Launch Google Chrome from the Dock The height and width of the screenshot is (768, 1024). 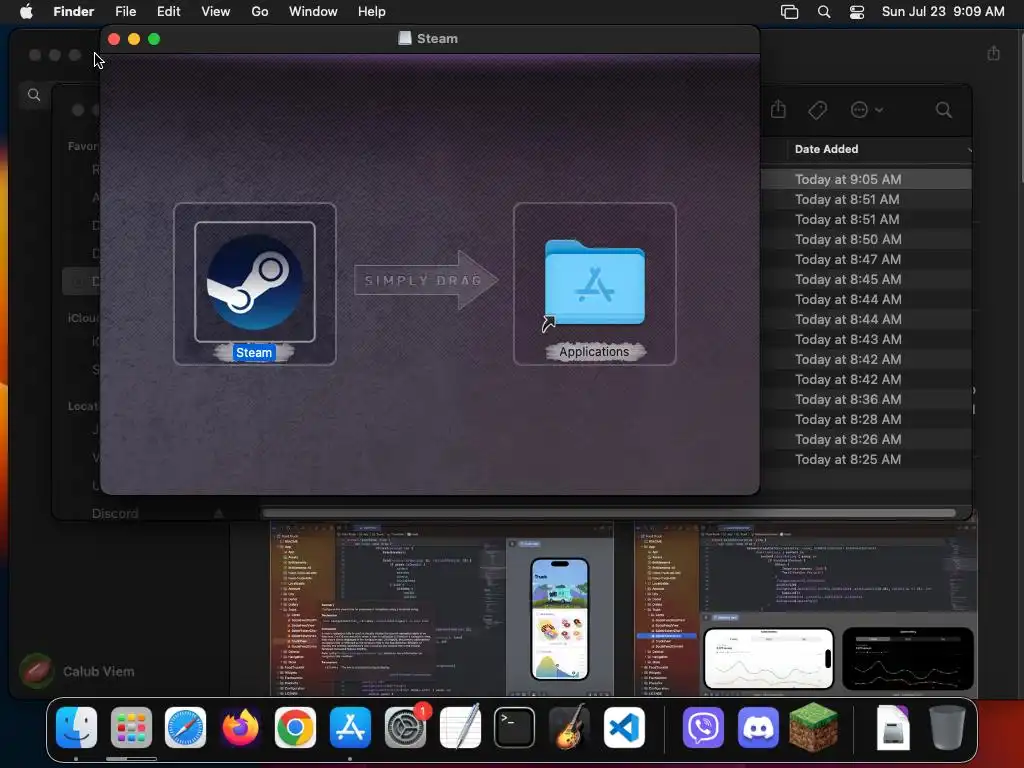(x=295, y=728)
